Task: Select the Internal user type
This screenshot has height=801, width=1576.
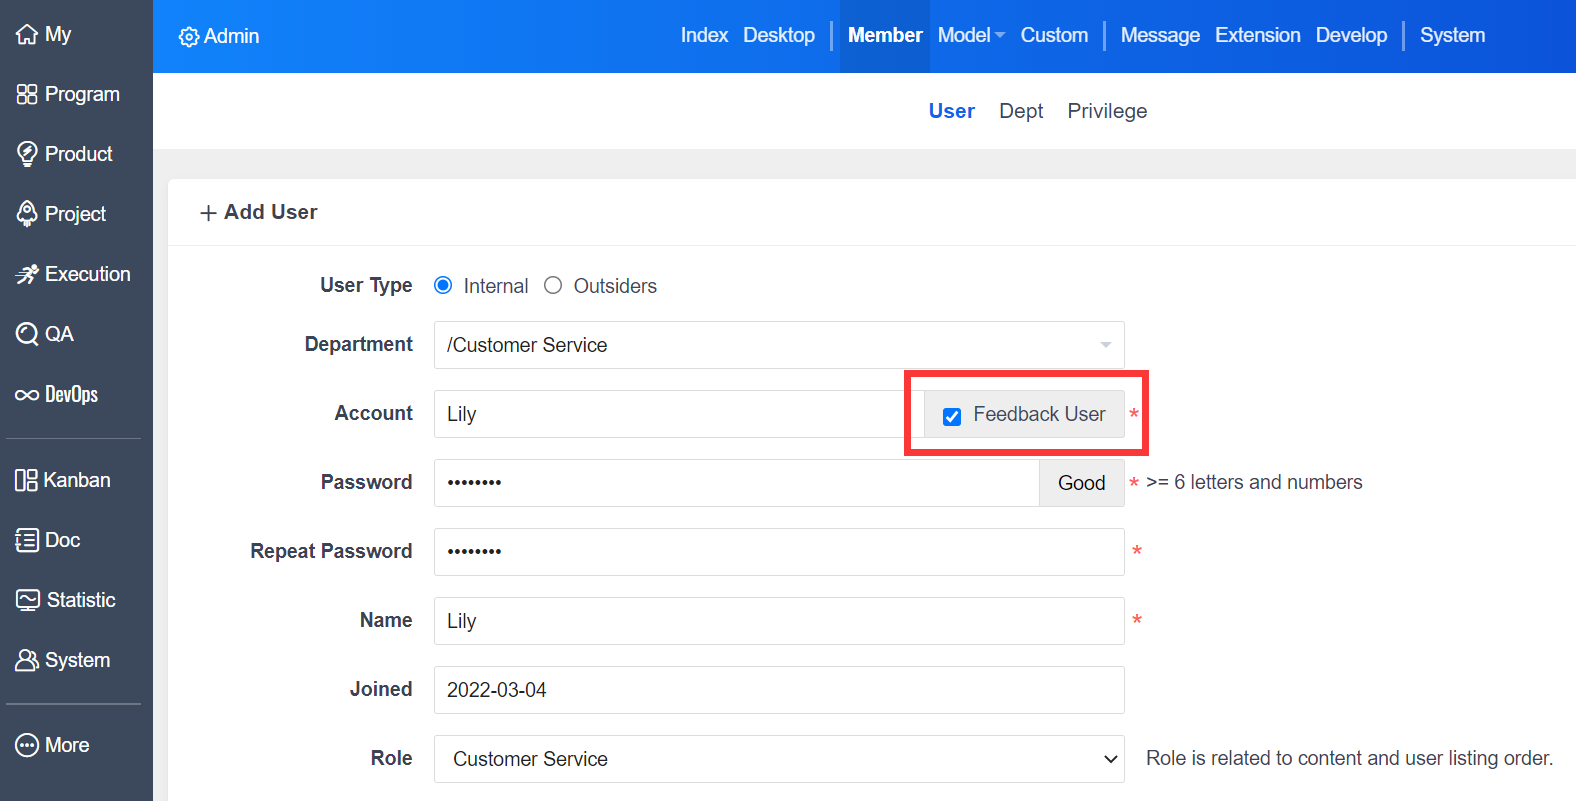Action: (x=443, y=286)
